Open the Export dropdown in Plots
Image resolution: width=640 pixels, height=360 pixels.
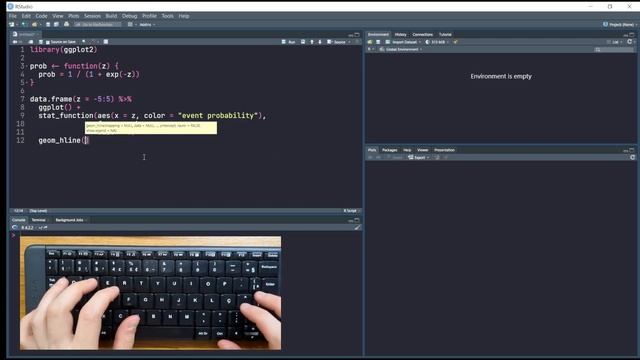click(418, 157)
